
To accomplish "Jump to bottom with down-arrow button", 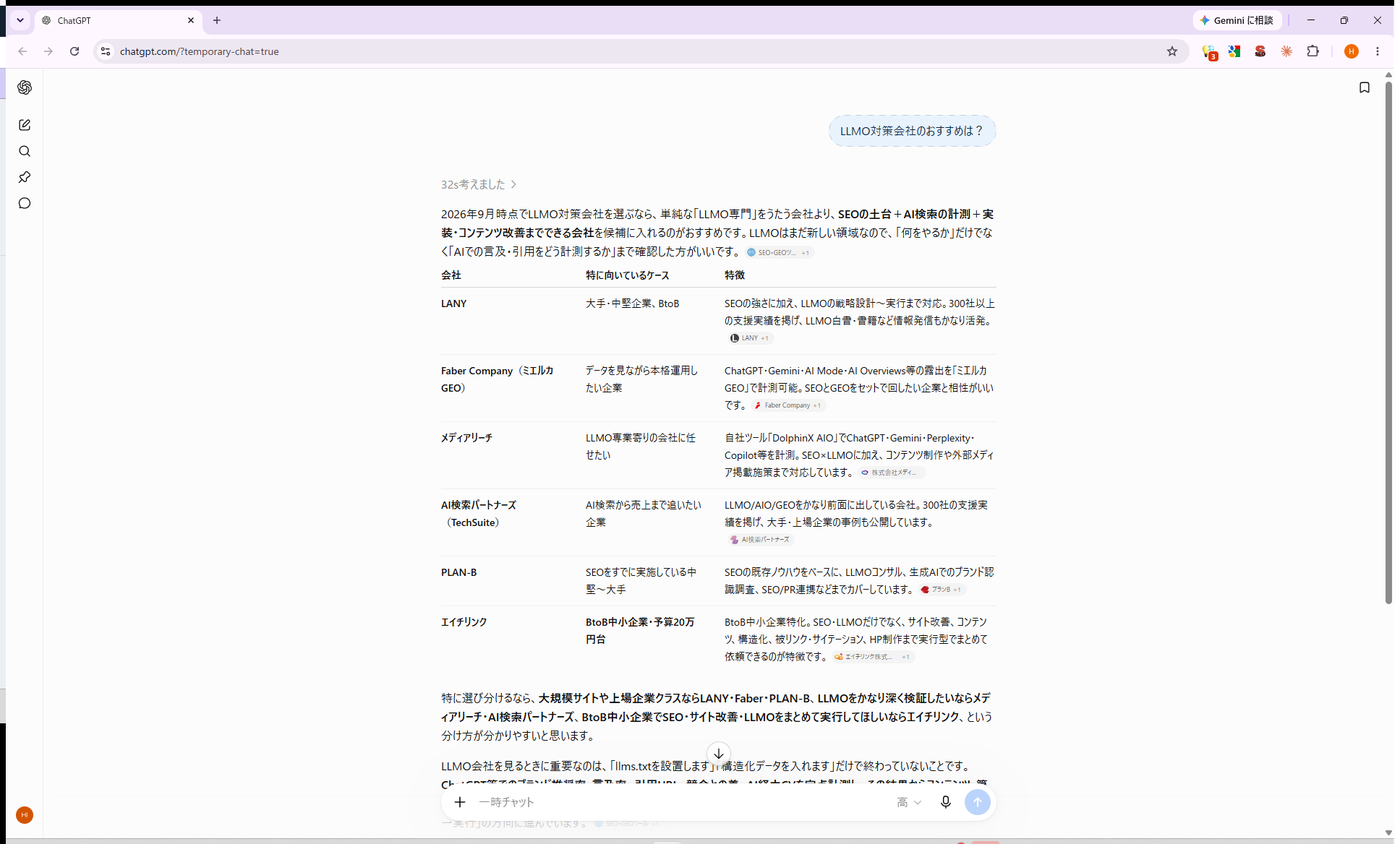I will [718, 754].
